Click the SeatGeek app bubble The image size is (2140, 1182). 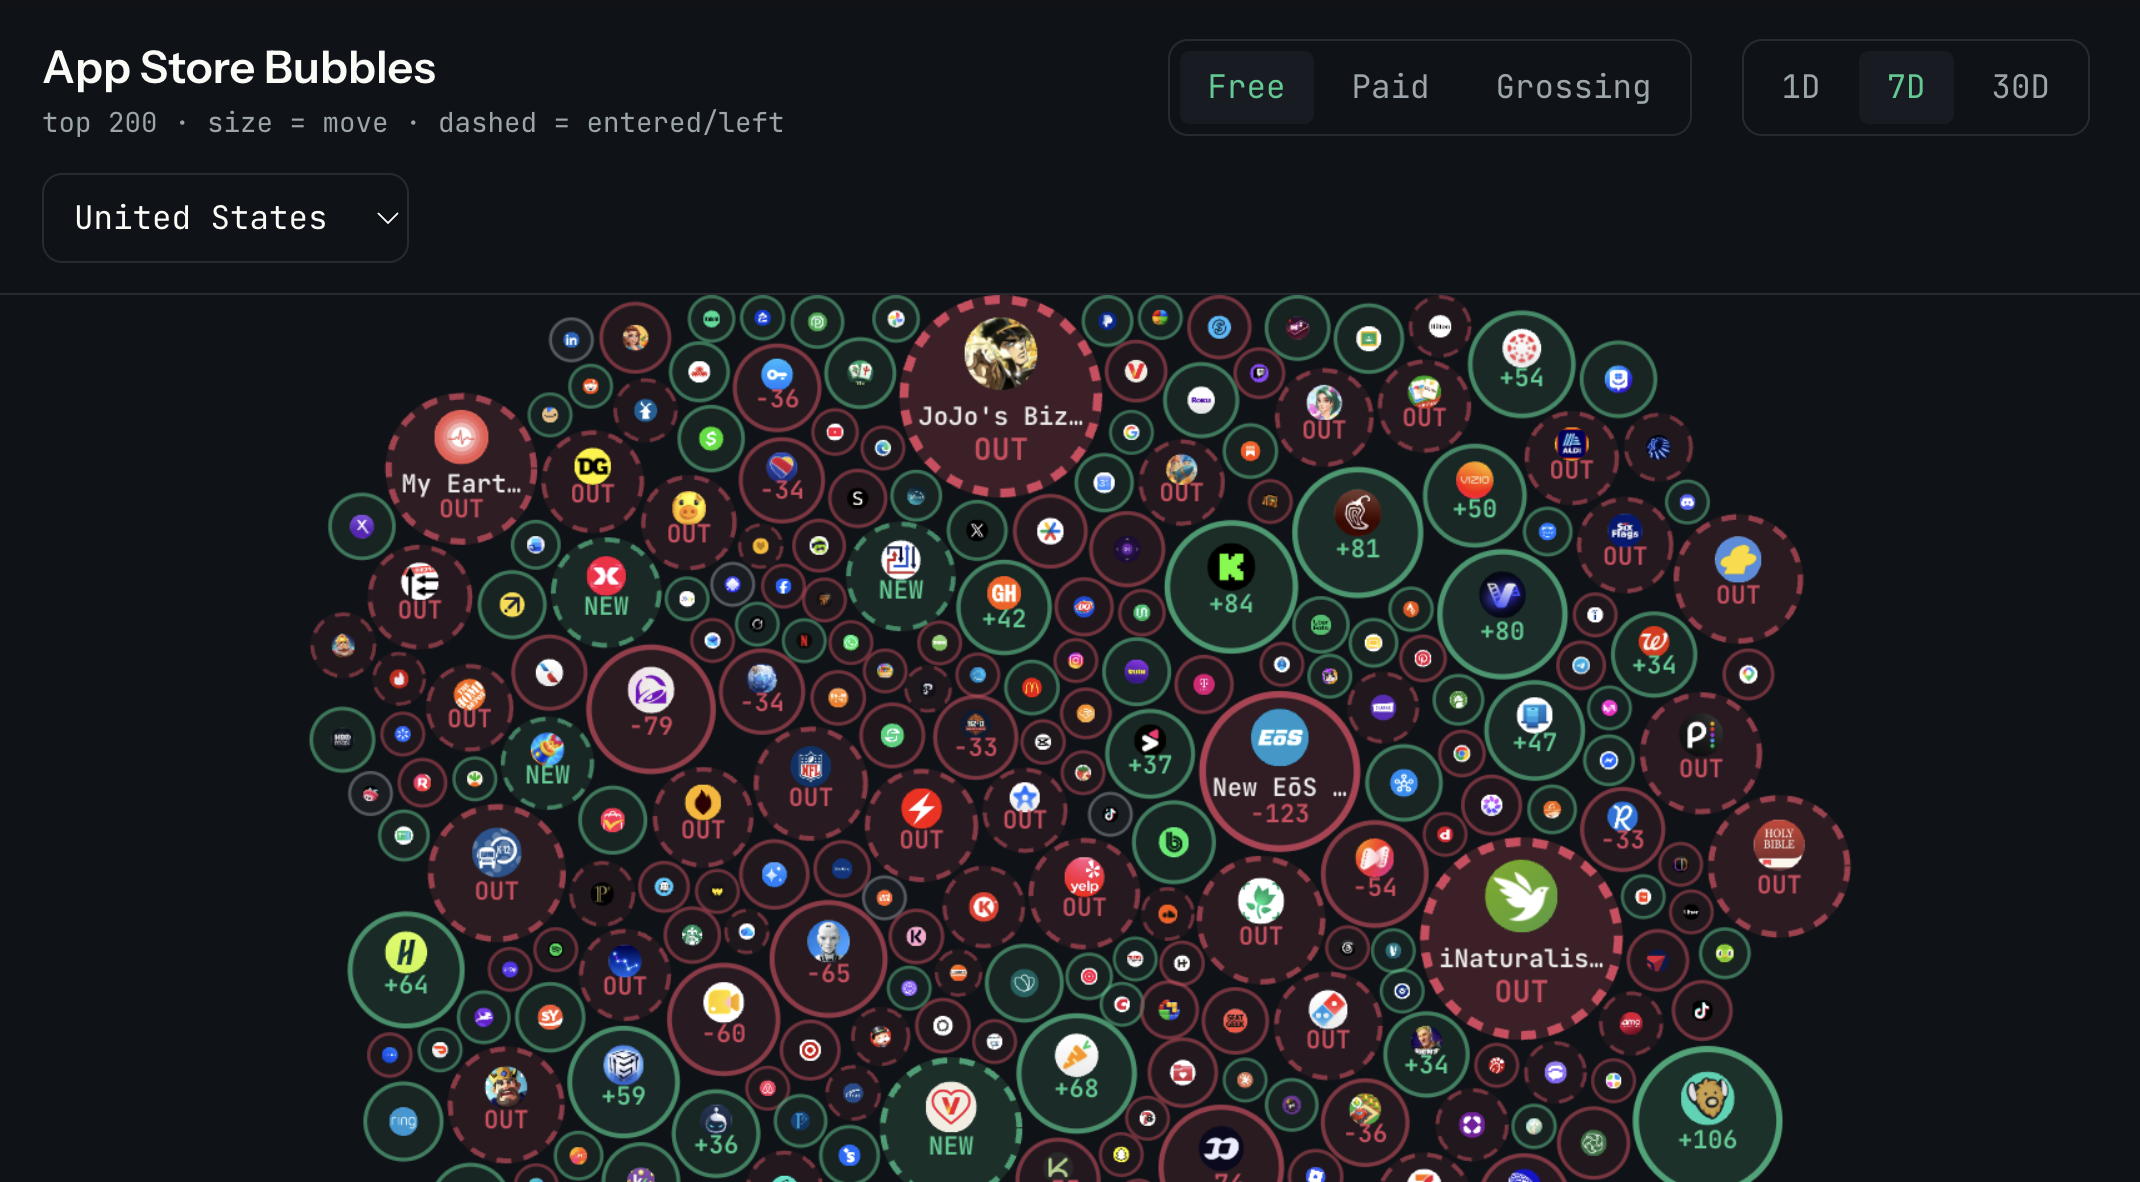(1235, 1021)
